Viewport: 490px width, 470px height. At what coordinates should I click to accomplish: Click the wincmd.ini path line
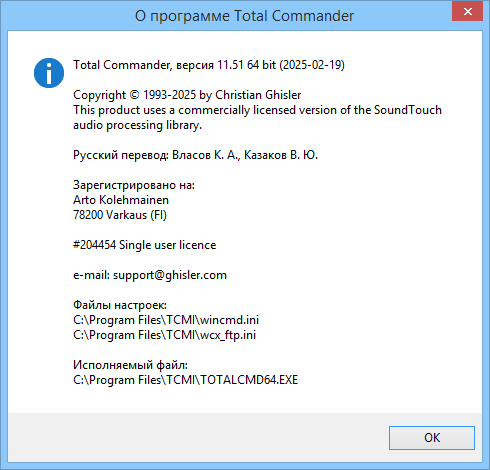click(166, 320)
